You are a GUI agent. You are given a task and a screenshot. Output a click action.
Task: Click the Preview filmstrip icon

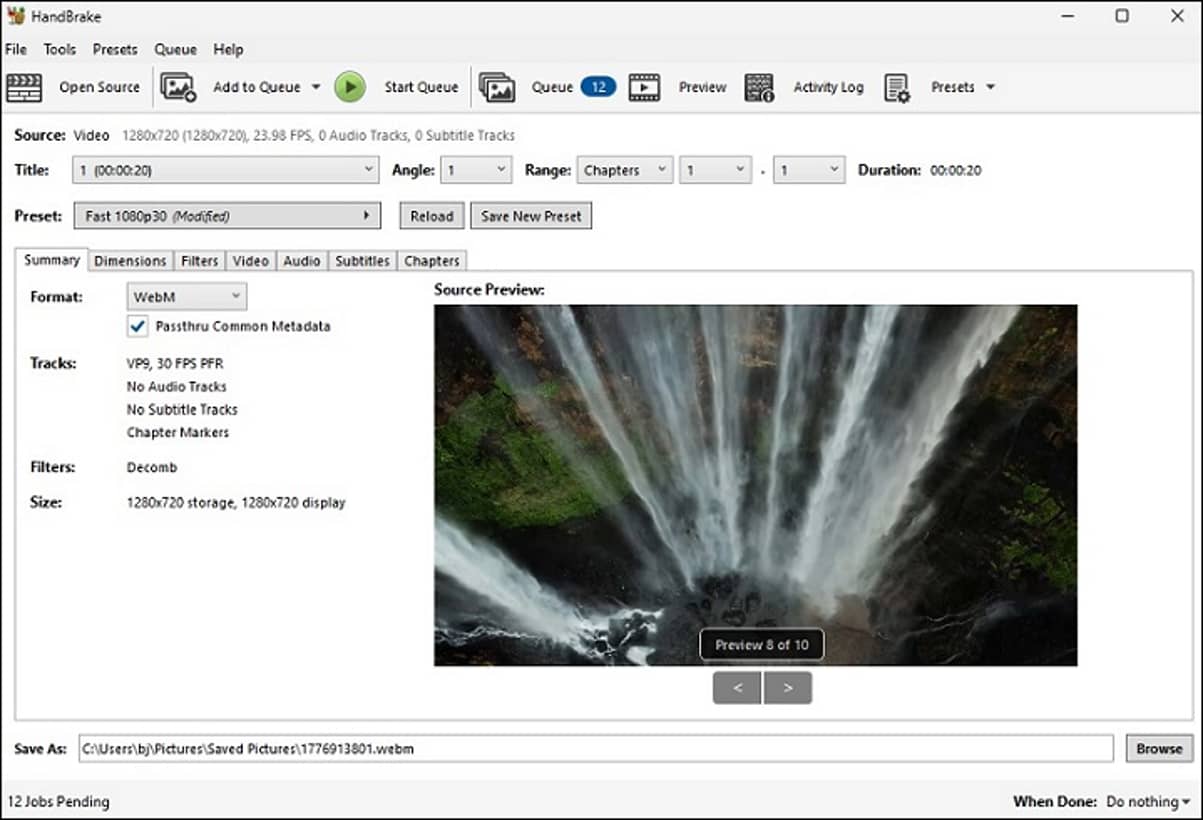645,87
